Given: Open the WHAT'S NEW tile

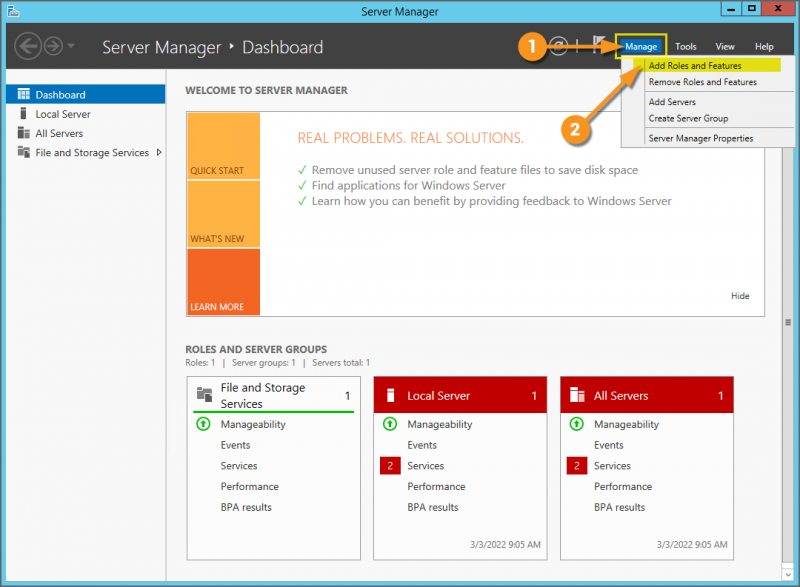Looking at the screenshot, I should point(223,214).
